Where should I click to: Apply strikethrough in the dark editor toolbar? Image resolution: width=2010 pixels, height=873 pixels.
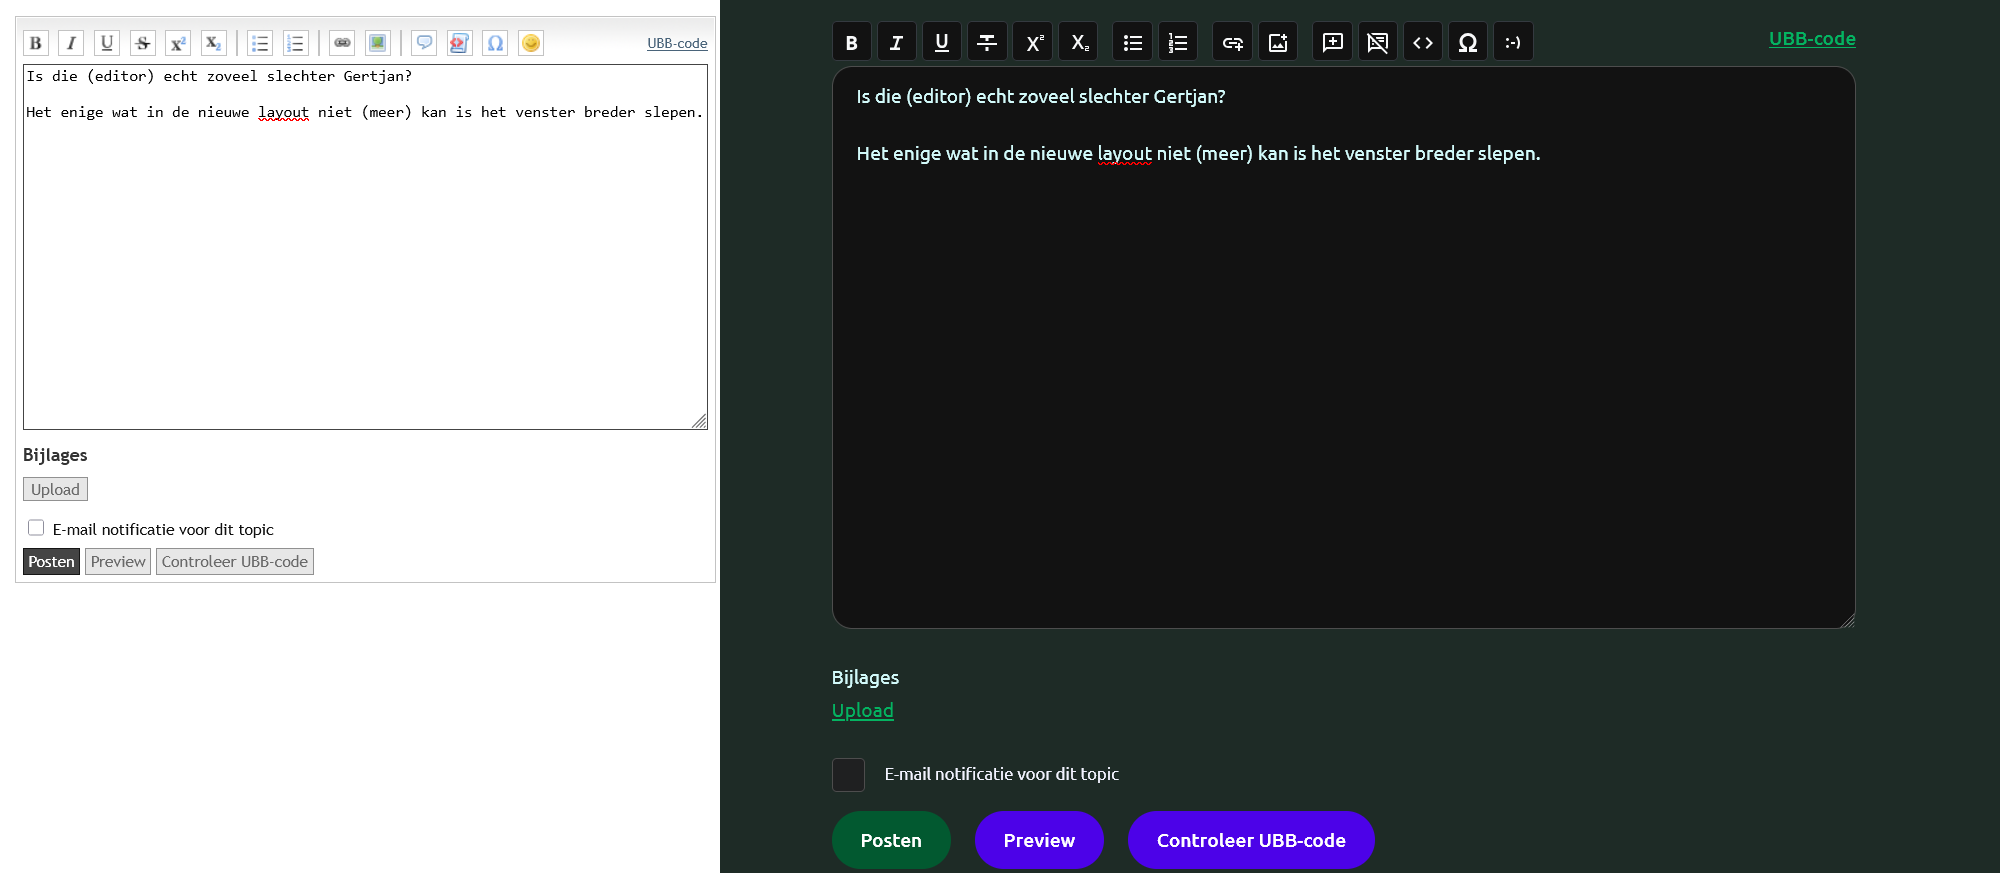(x=987, y=42)
